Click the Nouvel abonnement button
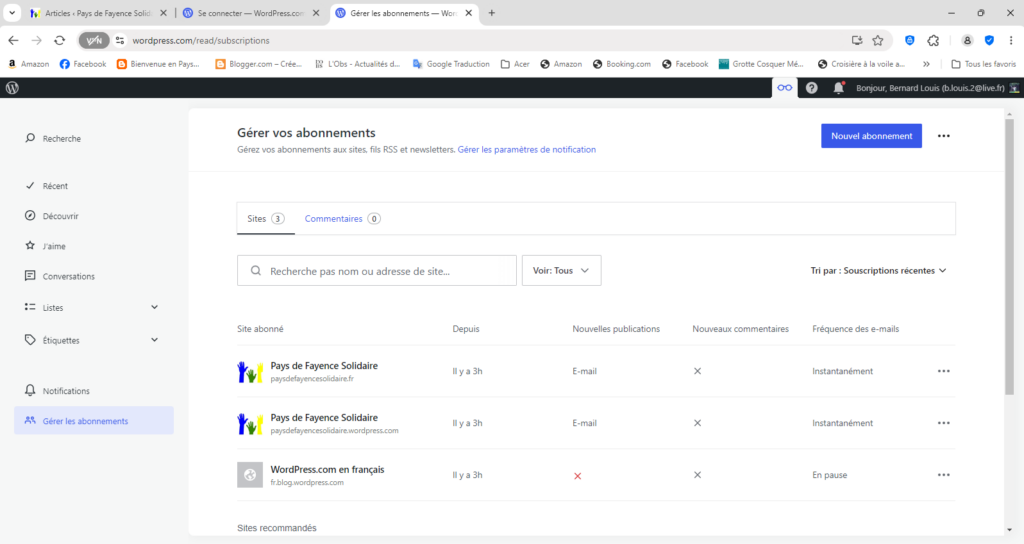1024x544 pixels. pyautogui.click(x=871, y=136)
